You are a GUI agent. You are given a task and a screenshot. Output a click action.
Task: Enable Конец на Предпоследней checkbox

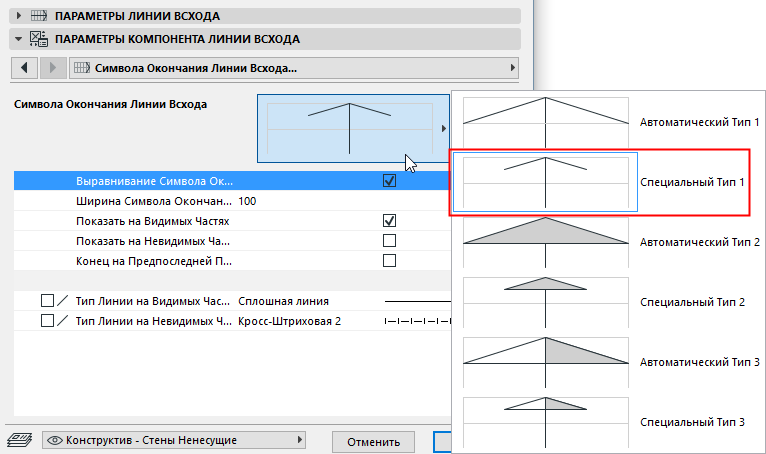(x=389, y=261)
